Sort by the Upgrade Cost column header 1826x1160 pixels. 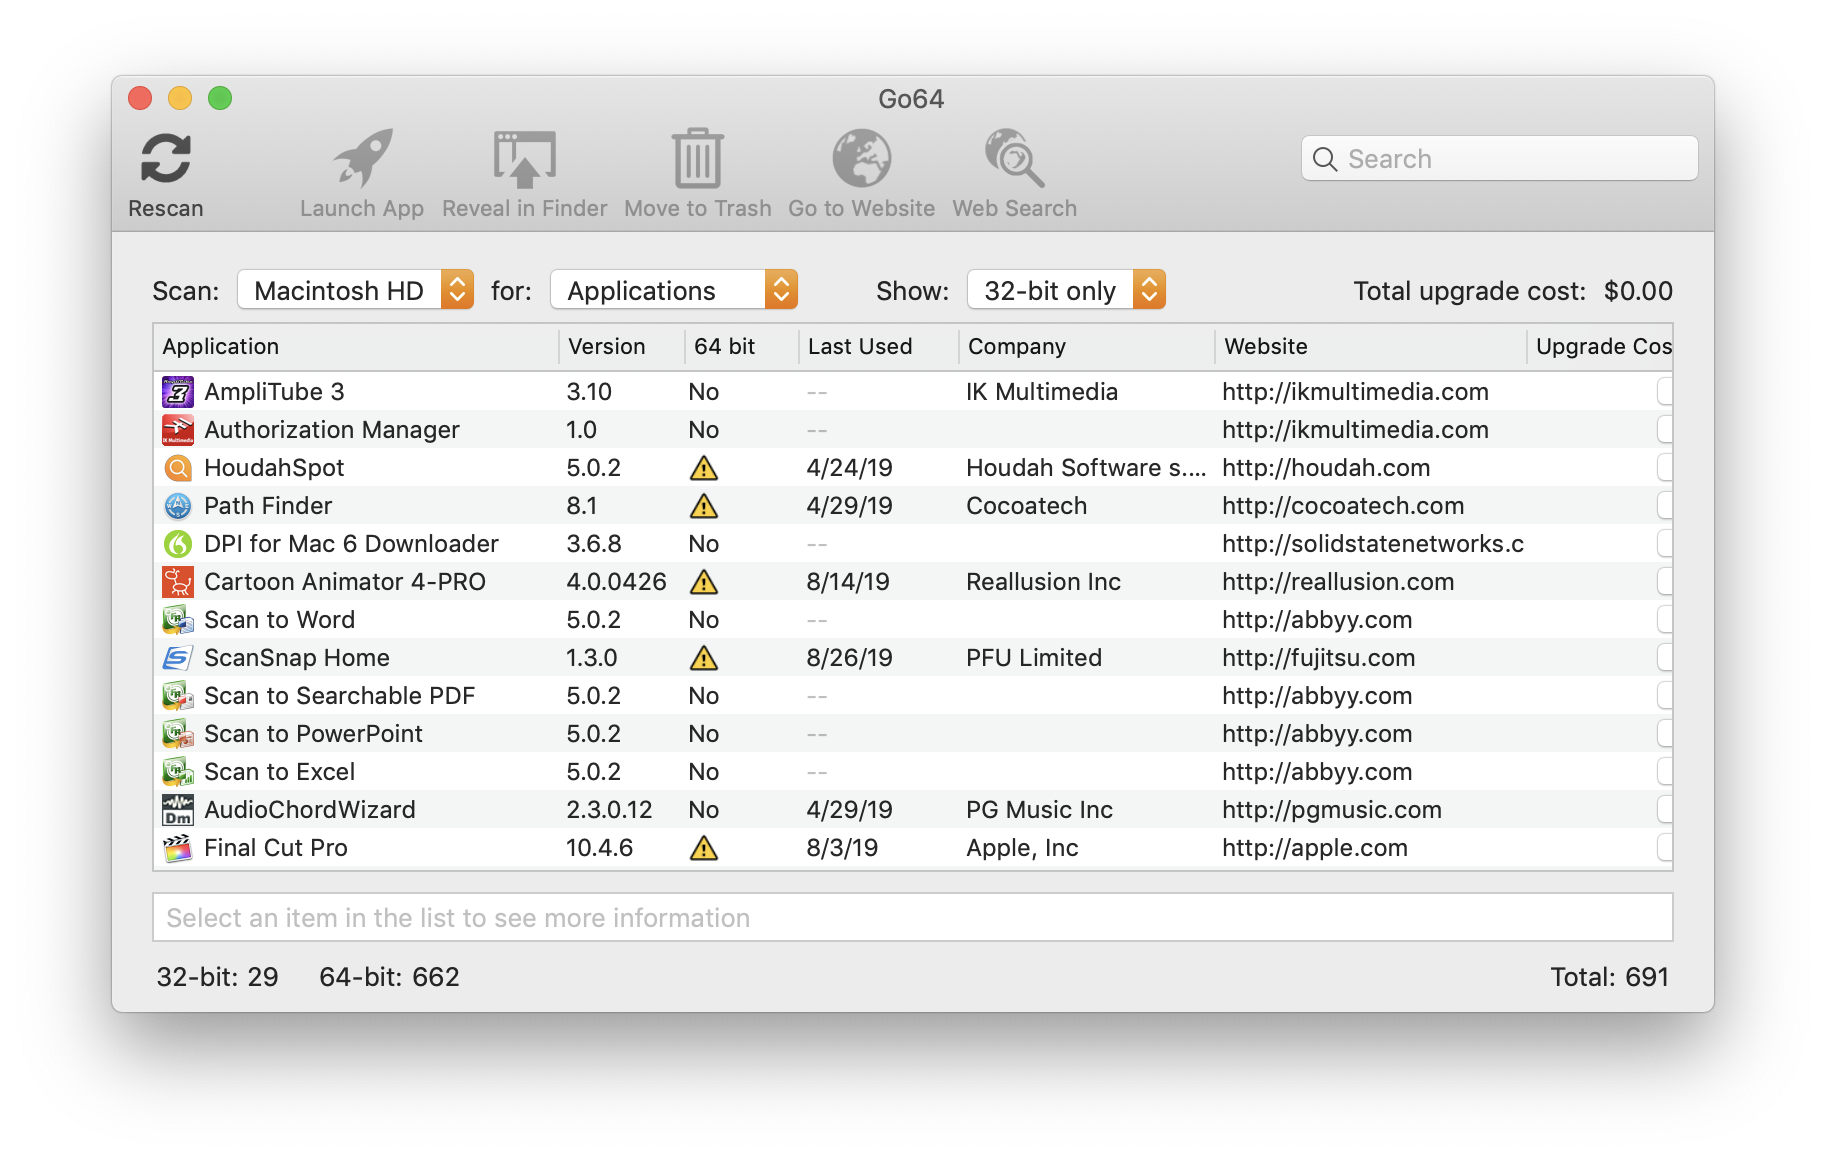point(1600,346)
